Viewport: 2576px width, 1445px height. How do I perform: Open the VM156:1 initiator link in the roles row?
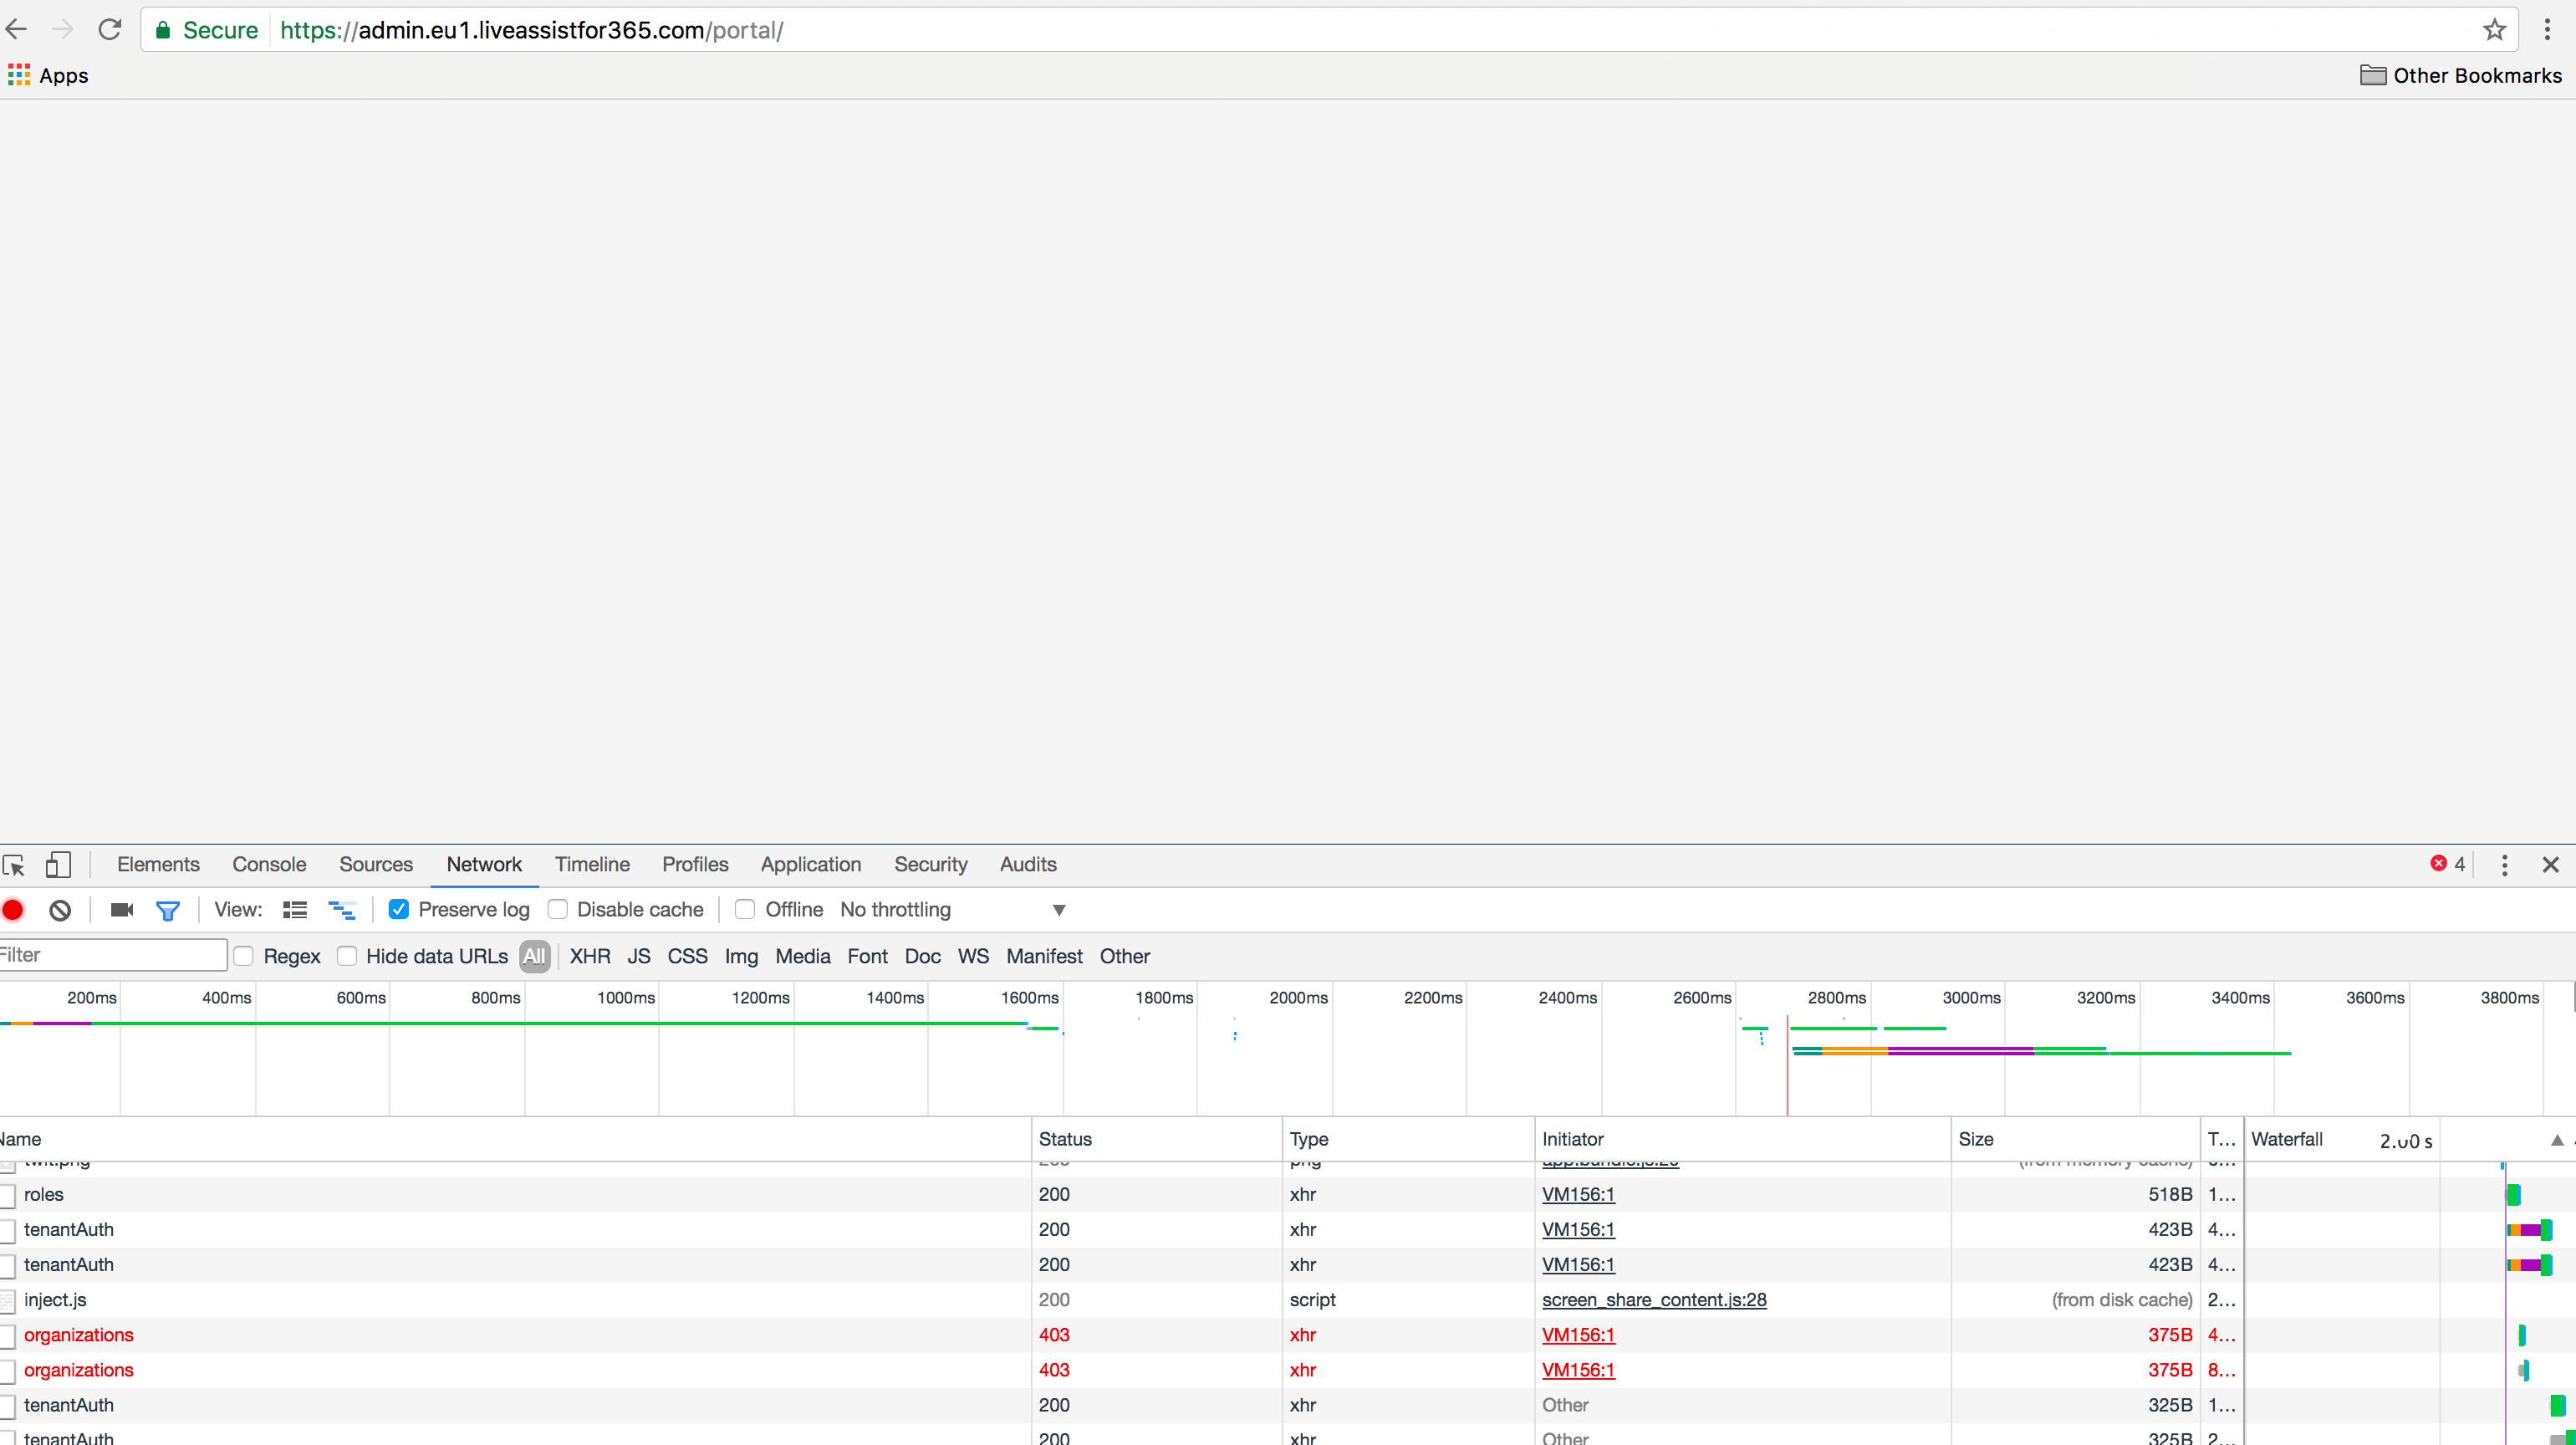coord(1578,1194)
